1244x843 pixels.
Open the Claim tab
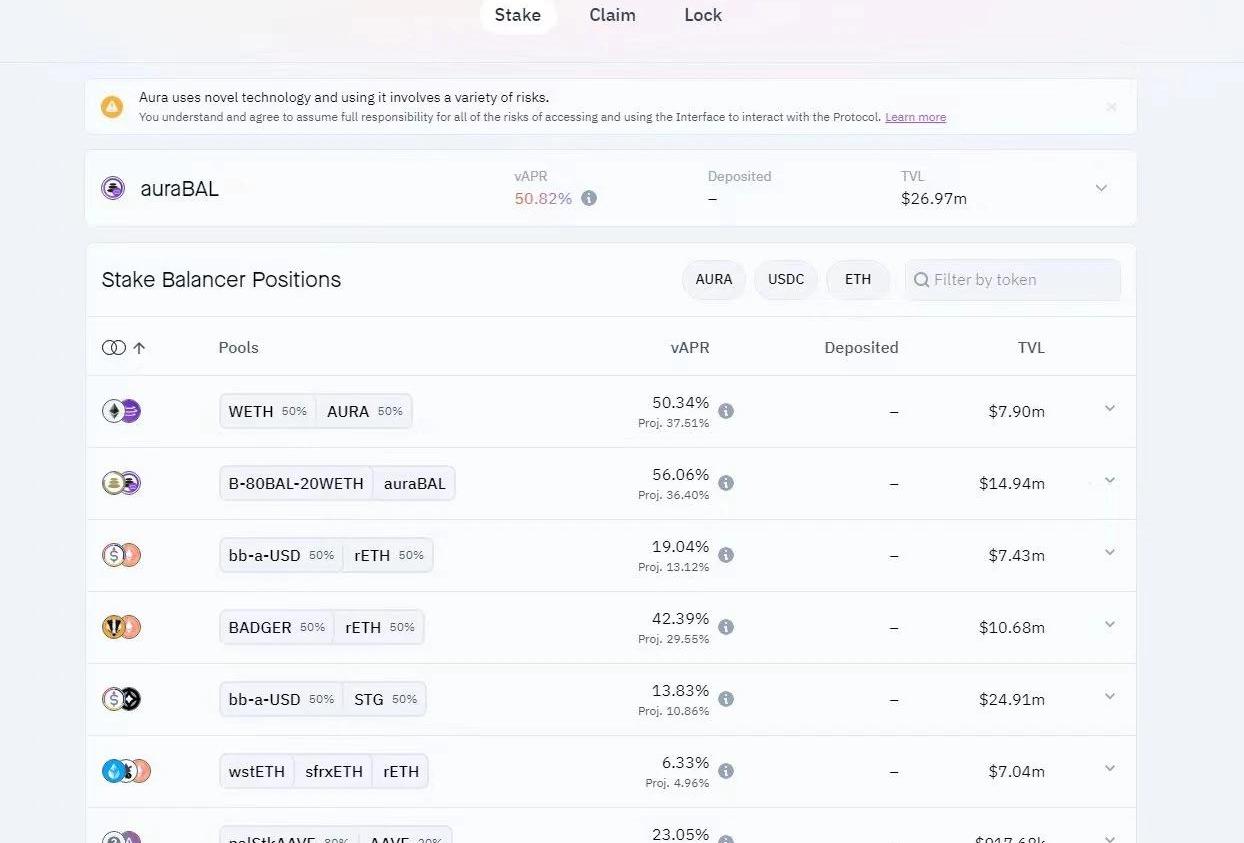[612, 15]
